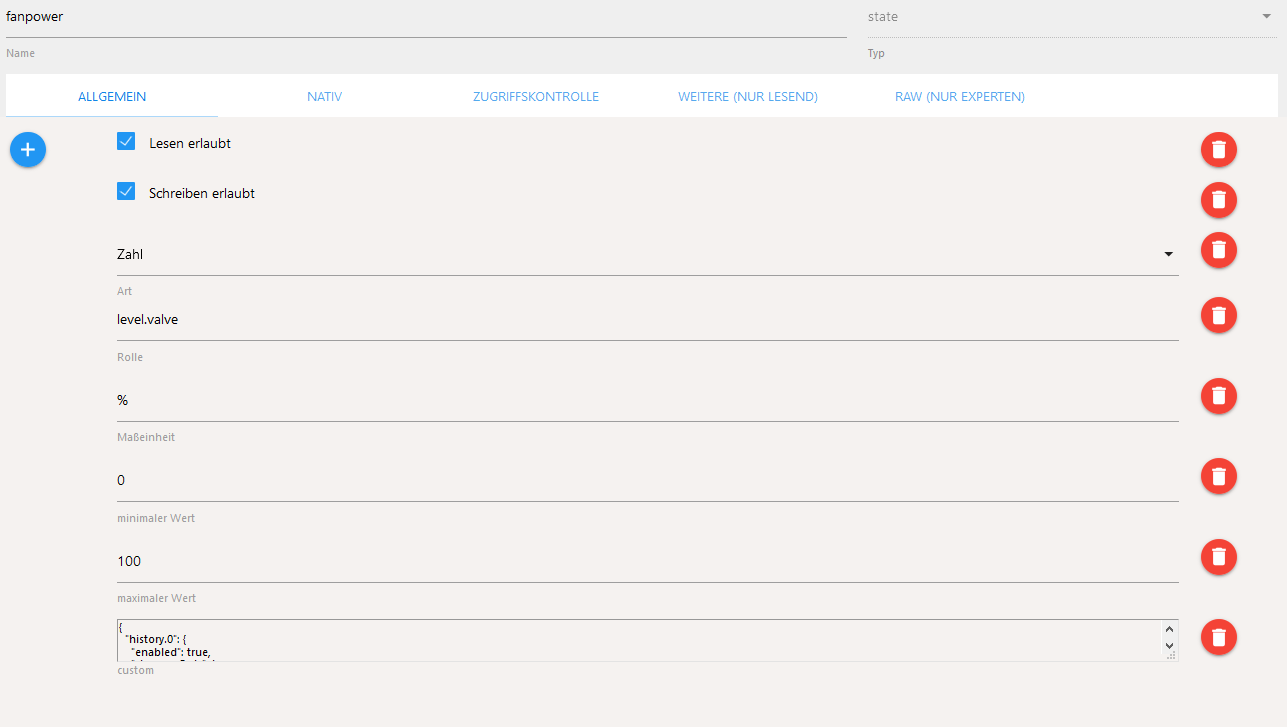
Task: Toggle the 'Schreiben erlaubt' checkbox
Action: (126, 191)
